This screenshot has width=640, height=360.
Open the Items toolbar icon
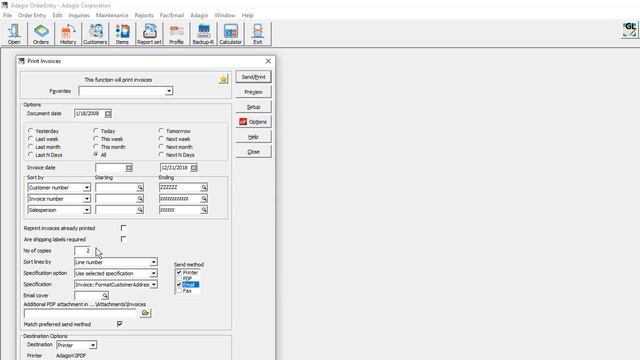tap(122, 34)
